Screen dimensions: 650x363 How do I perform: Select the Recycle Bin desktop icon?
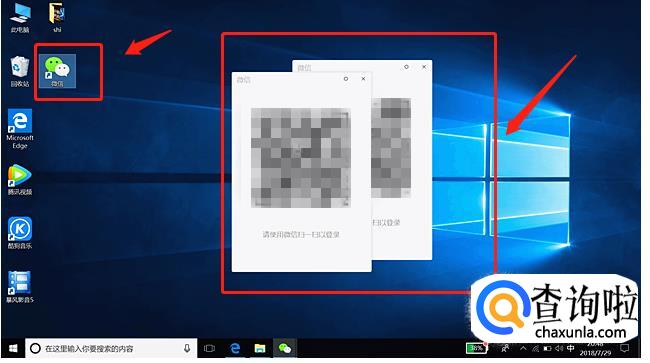pyautogui.click(x=19, y=71)
